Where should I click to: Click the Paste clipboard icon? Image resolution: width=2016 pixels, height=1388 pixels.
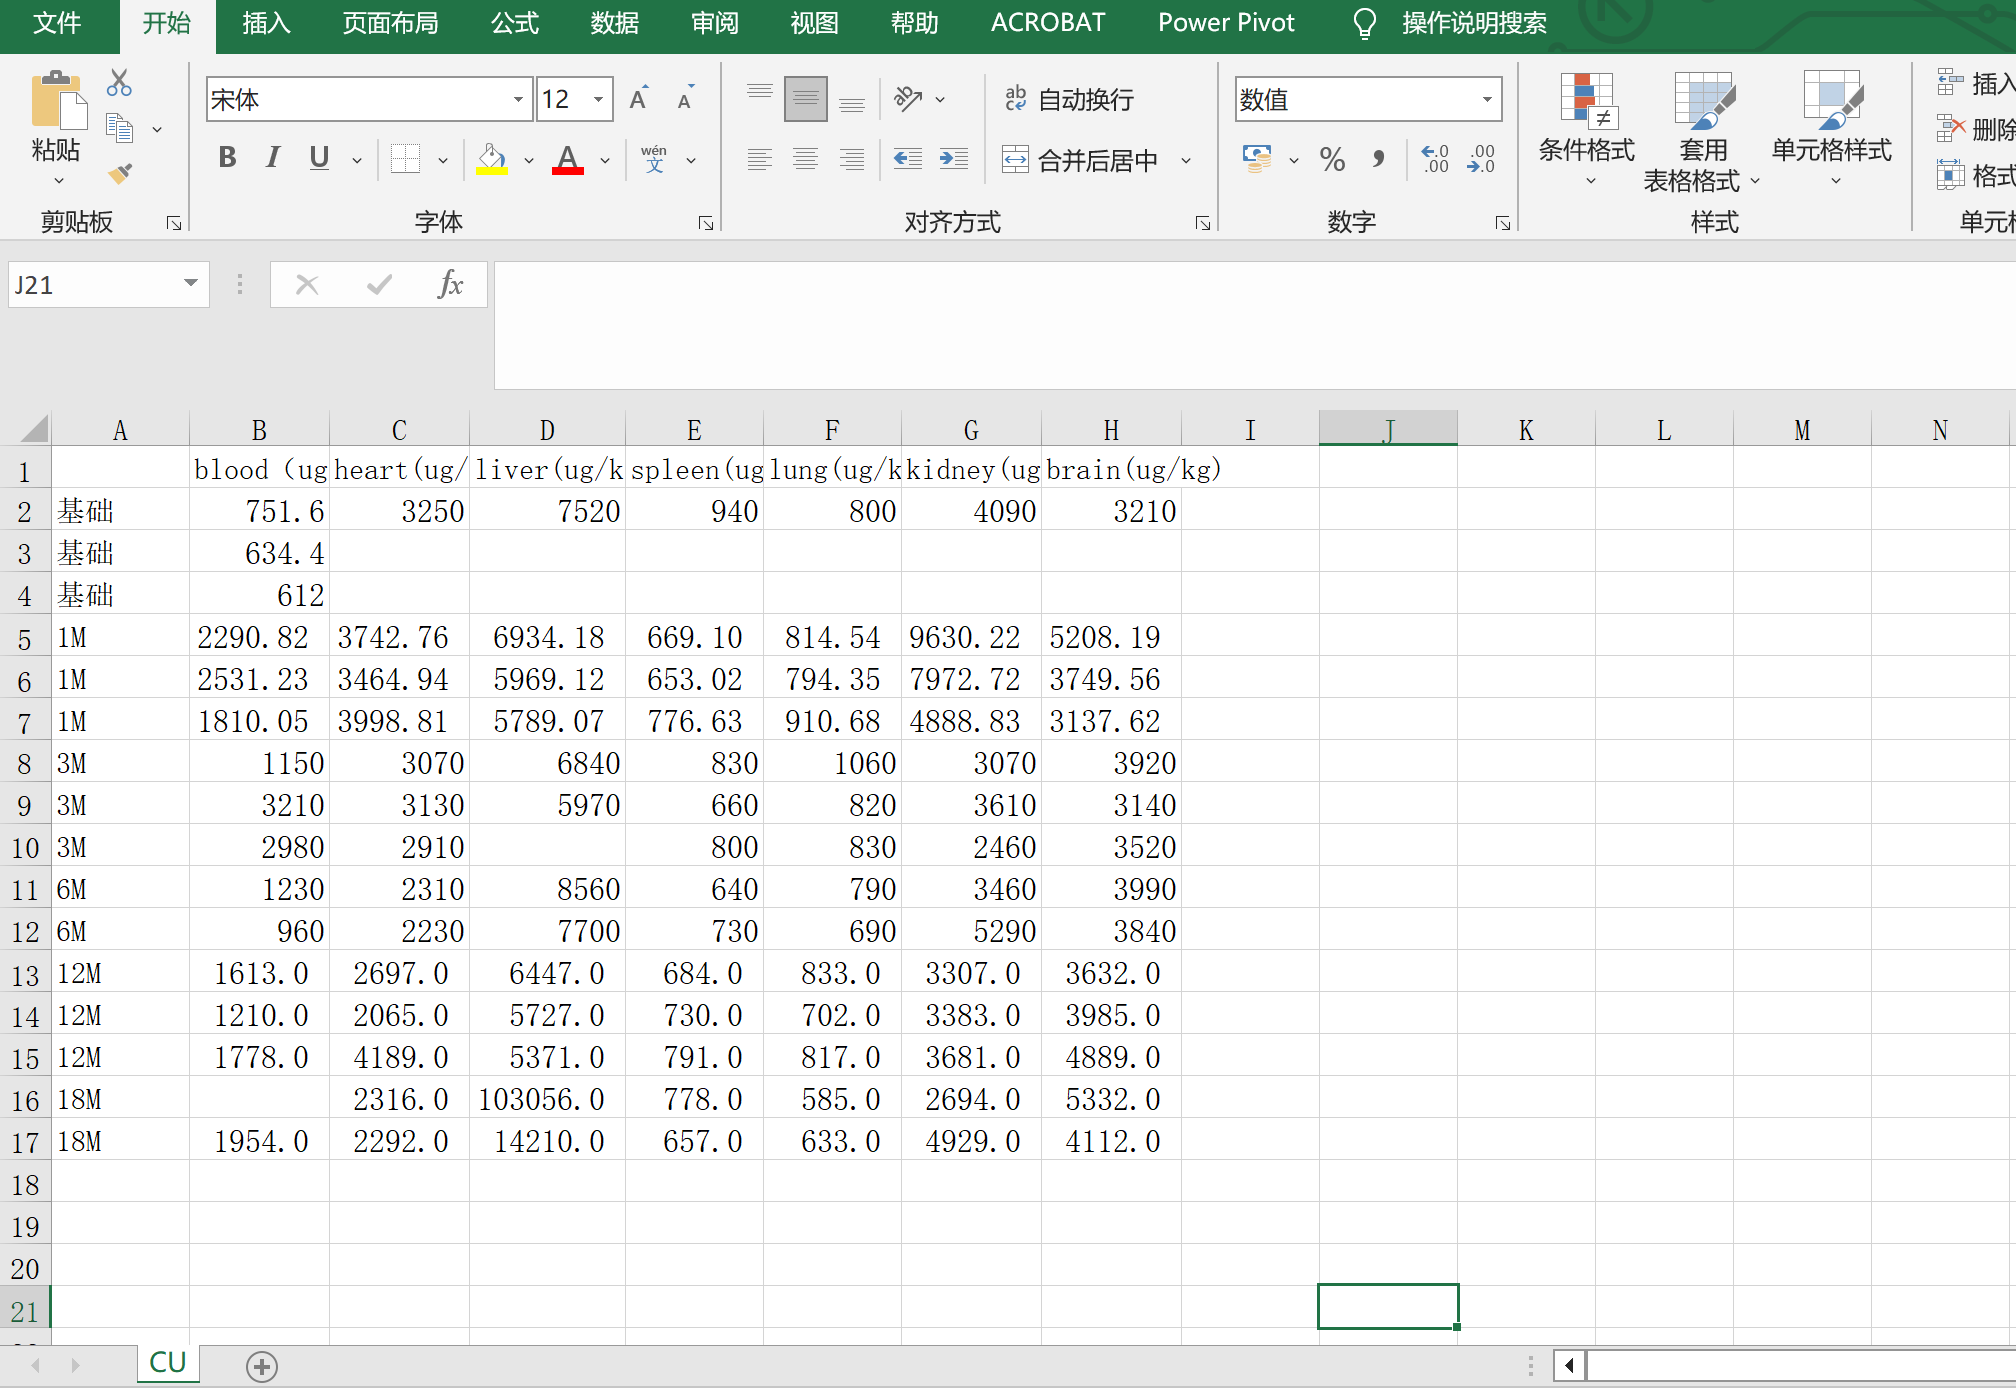58,101
